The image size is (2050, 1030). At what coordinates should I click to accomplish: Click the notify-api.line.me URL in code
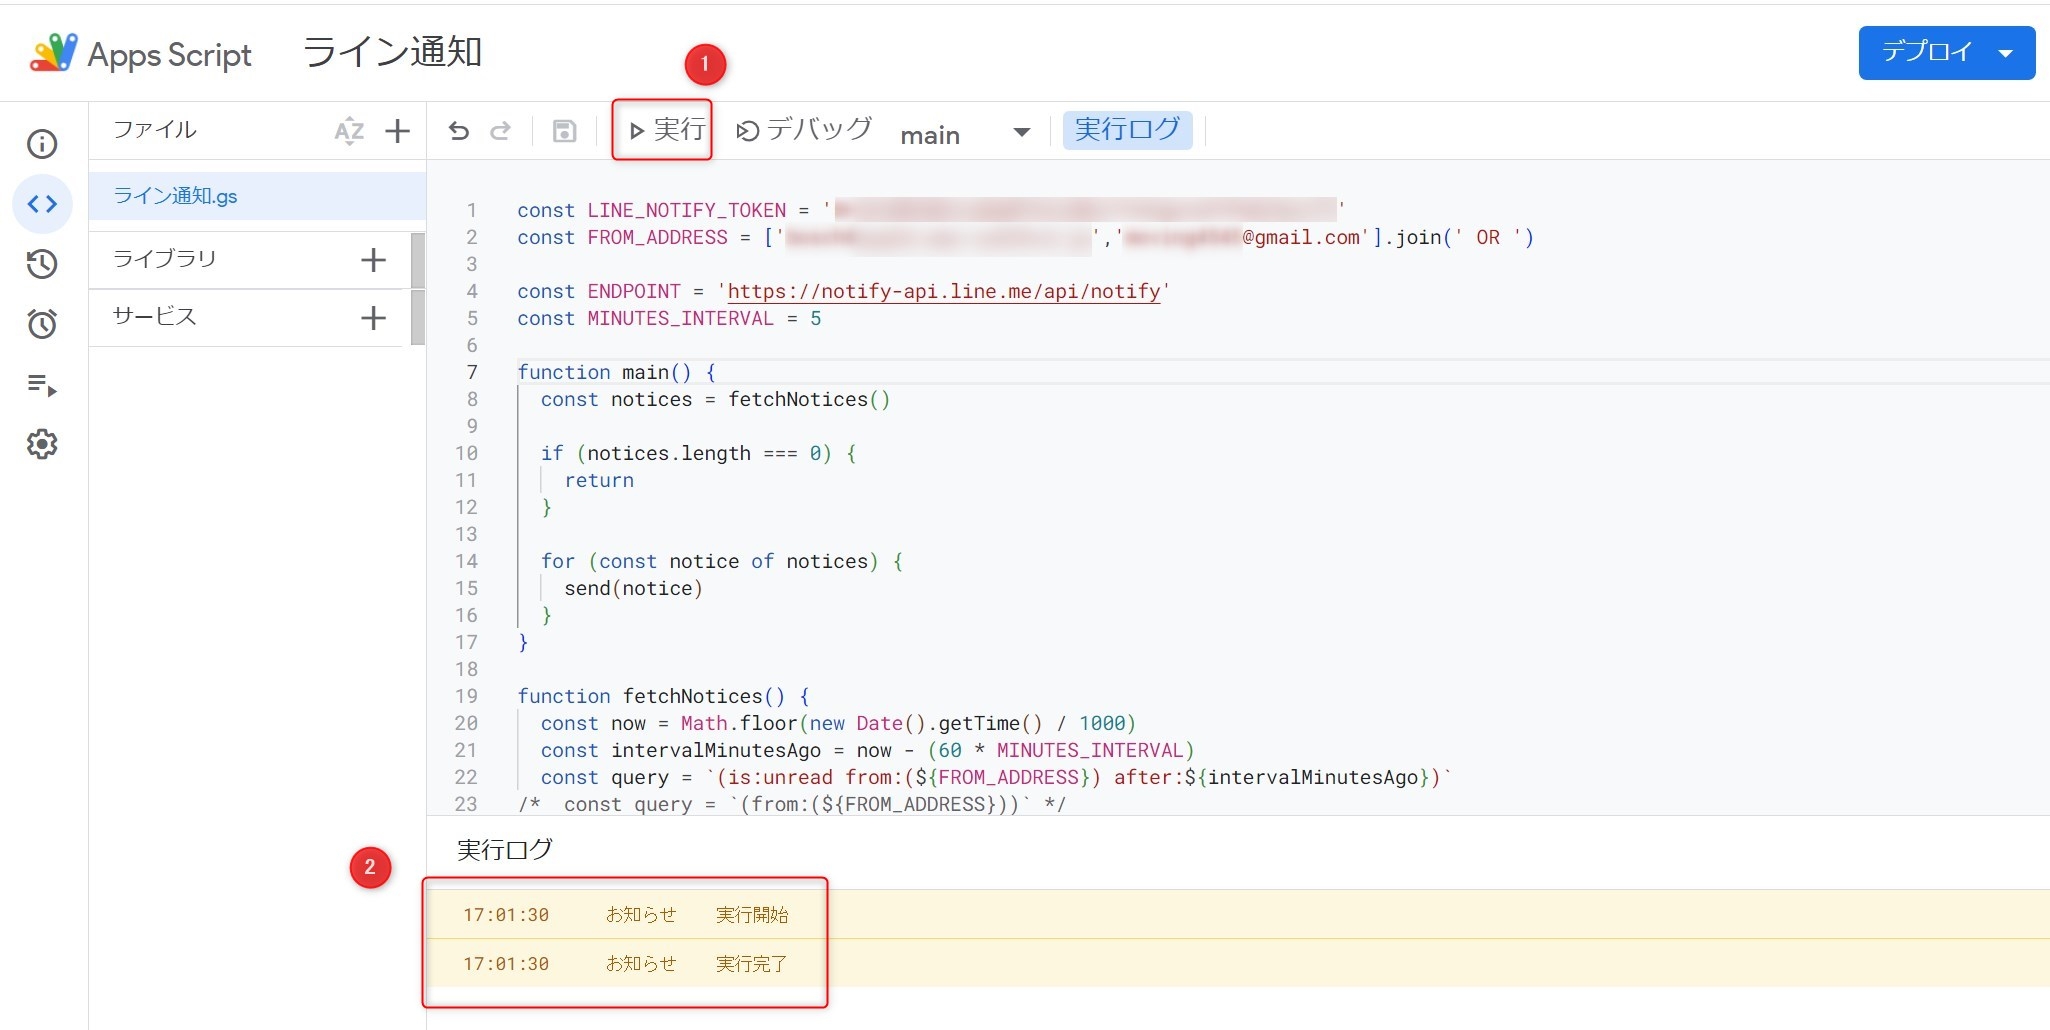point(943,292)
